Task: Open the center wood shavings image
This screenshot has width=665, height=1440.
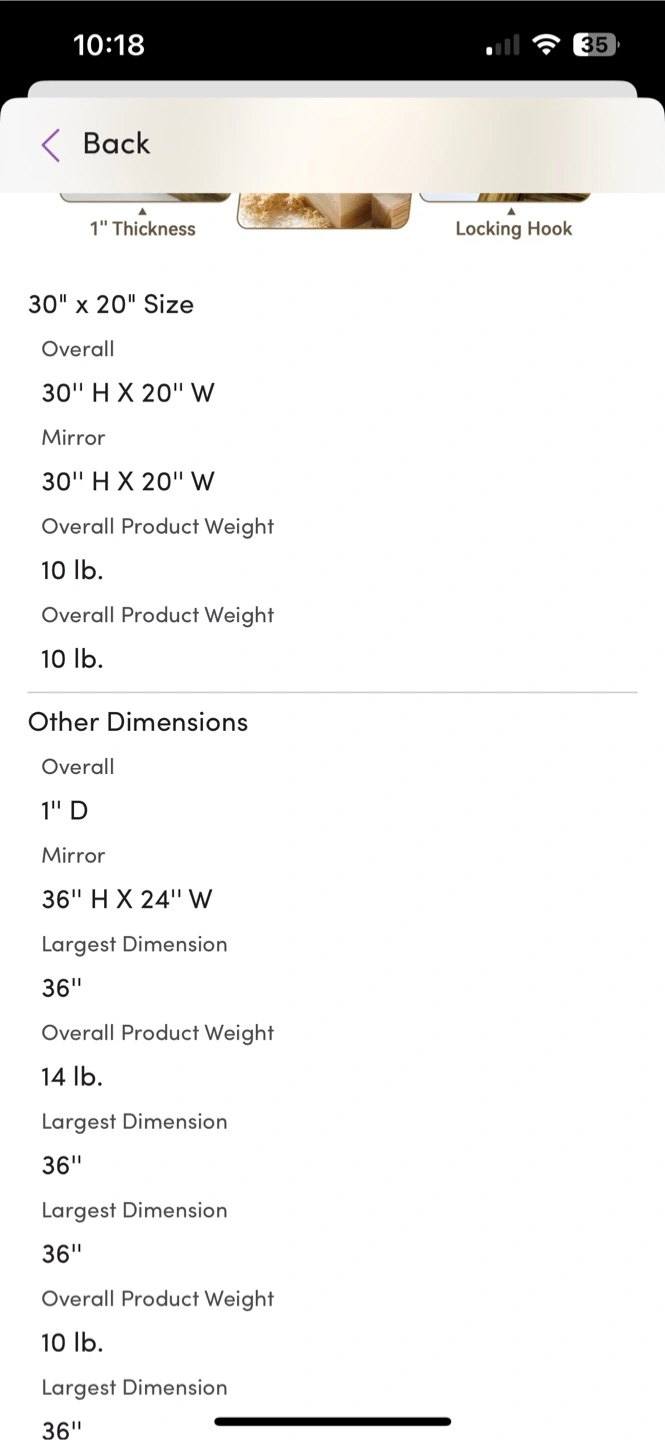Action: tap(323, 210)
